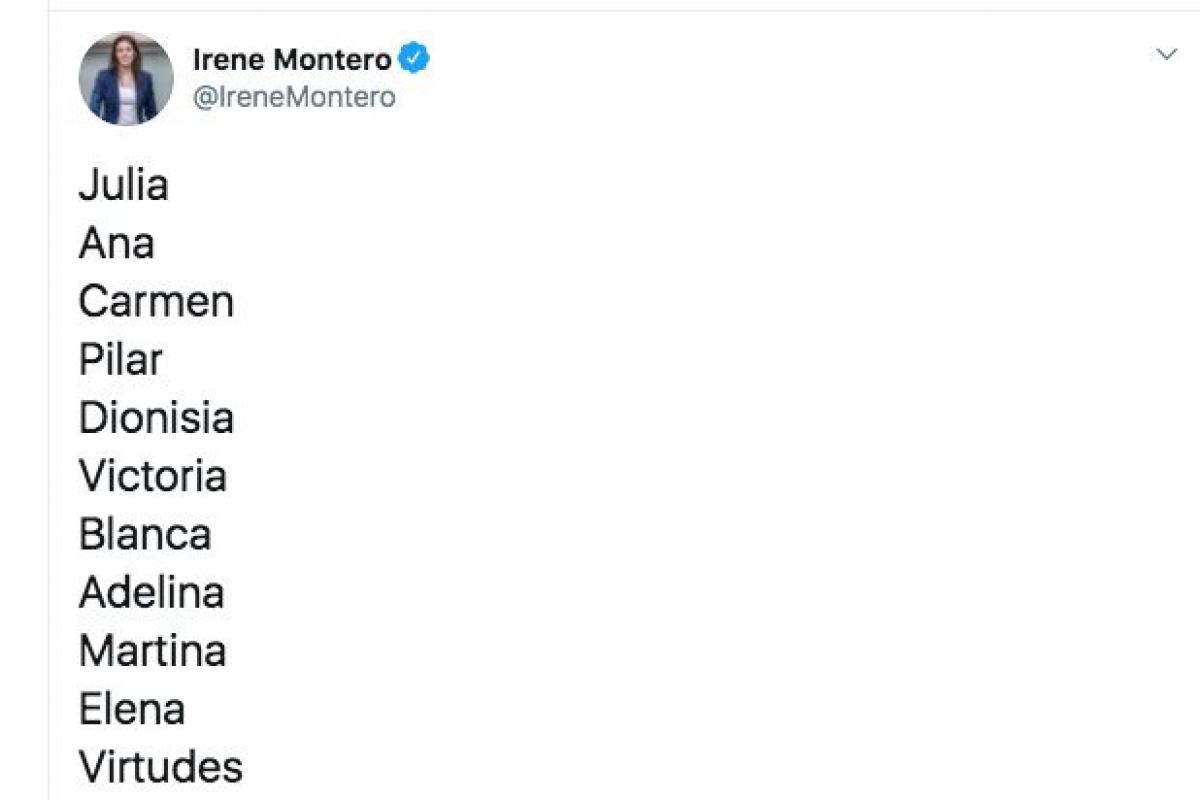Click on Adelina in the tweet text

[151, 593]
